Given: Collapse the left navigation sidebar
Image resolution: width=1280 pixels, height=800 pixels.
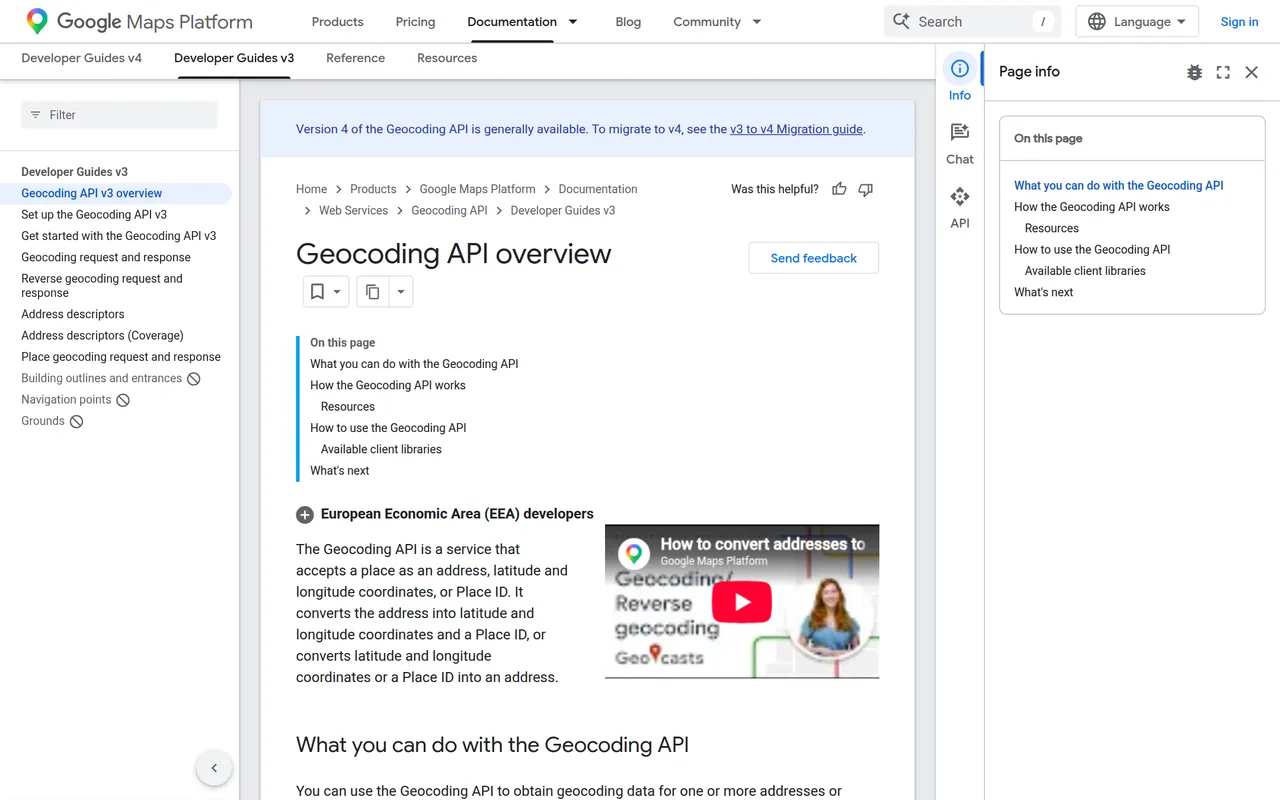Looking at the screenshot, I should [214, 768].
